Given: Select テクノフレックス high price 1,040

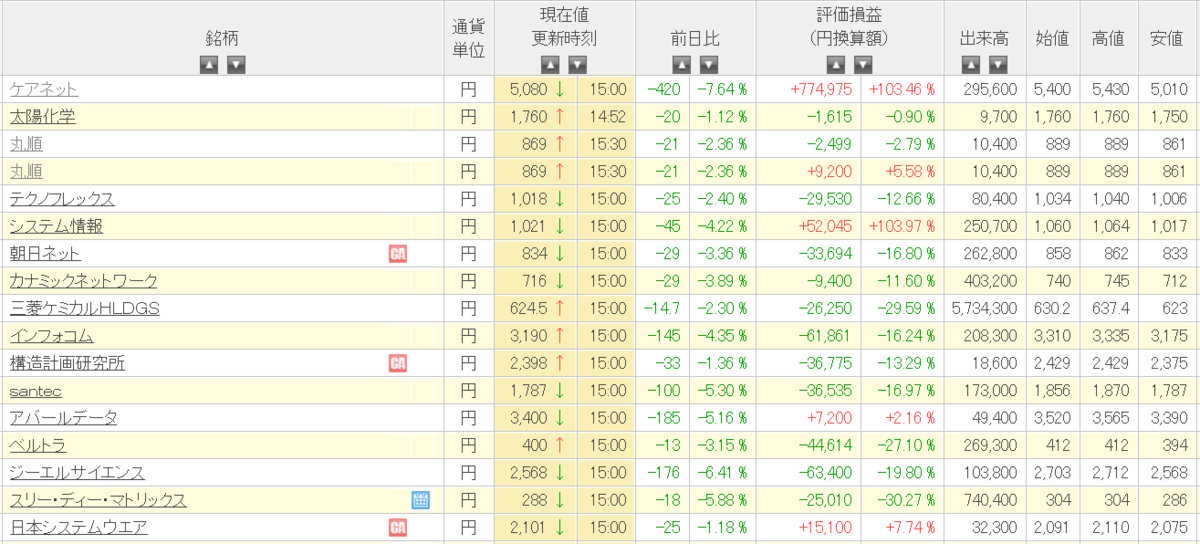Looking at the screenshot, I should click(1110, 199).
